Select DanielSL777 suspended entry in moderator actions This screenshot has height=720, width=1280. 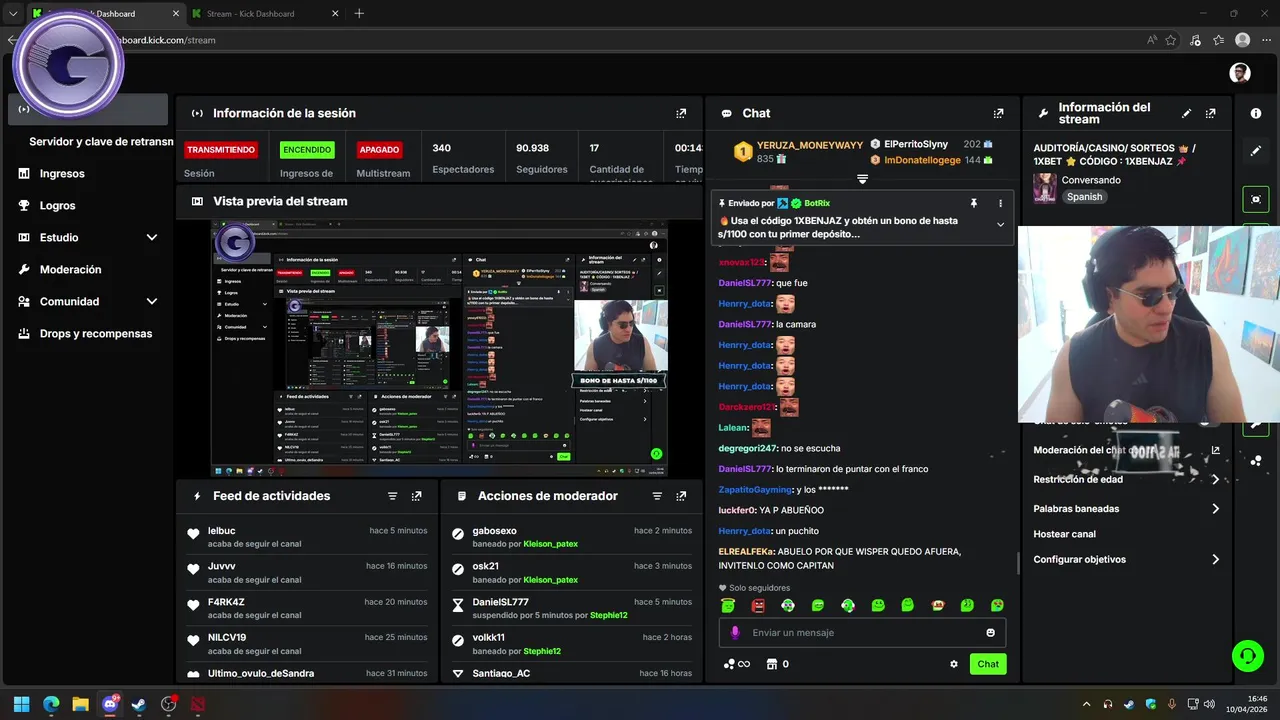(571, 608)
